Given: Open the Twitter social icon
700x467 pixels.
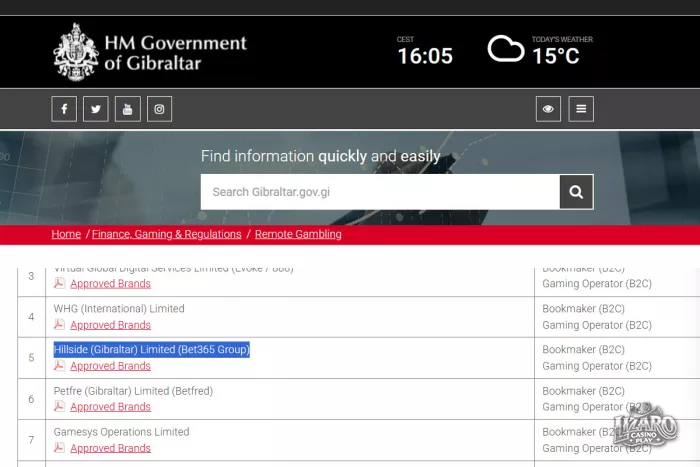Looking at the screenshot, I should point(96,109).
